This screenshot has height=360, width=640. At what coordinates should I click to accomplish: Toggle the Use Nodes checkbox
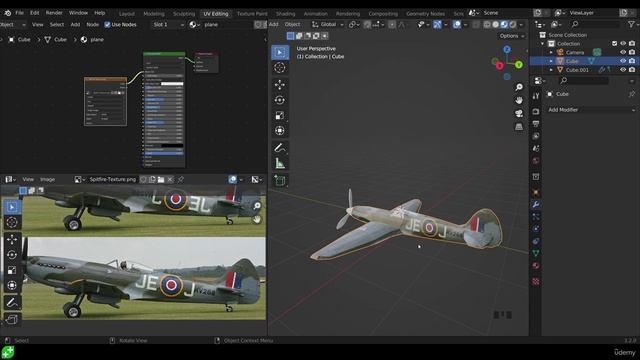(107, 24)
